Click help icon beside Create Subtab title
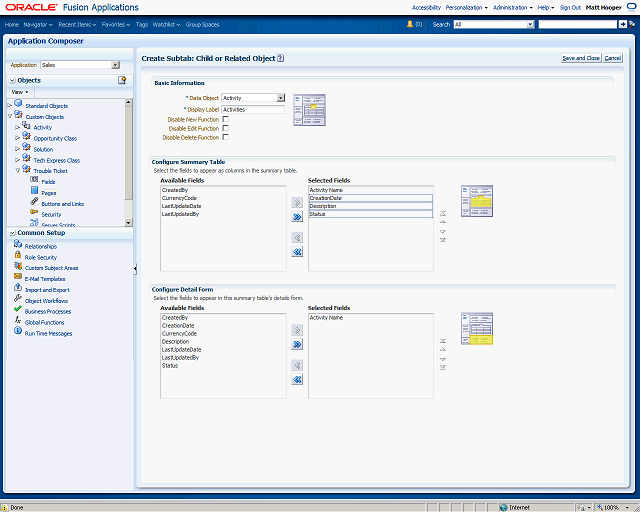The height and width of the screenshot is (512, 640). click(x=280, y=58)
